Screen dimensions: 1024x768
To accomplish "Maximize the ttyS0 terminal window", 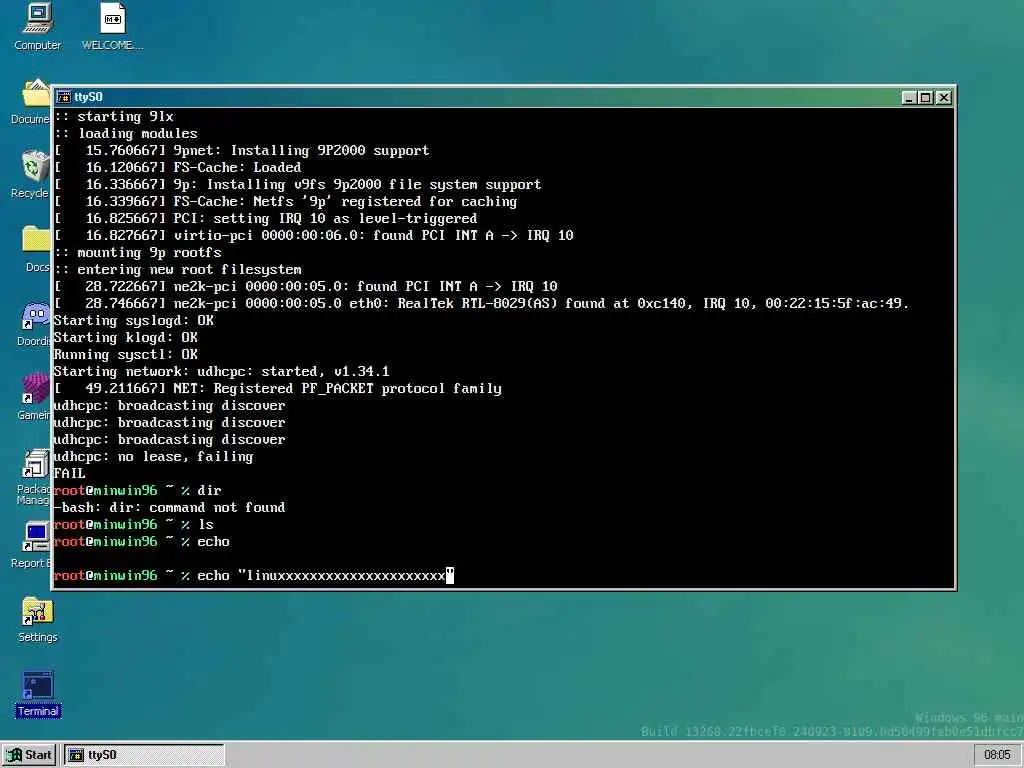I will pyautogui.click(x=925, y=98).
